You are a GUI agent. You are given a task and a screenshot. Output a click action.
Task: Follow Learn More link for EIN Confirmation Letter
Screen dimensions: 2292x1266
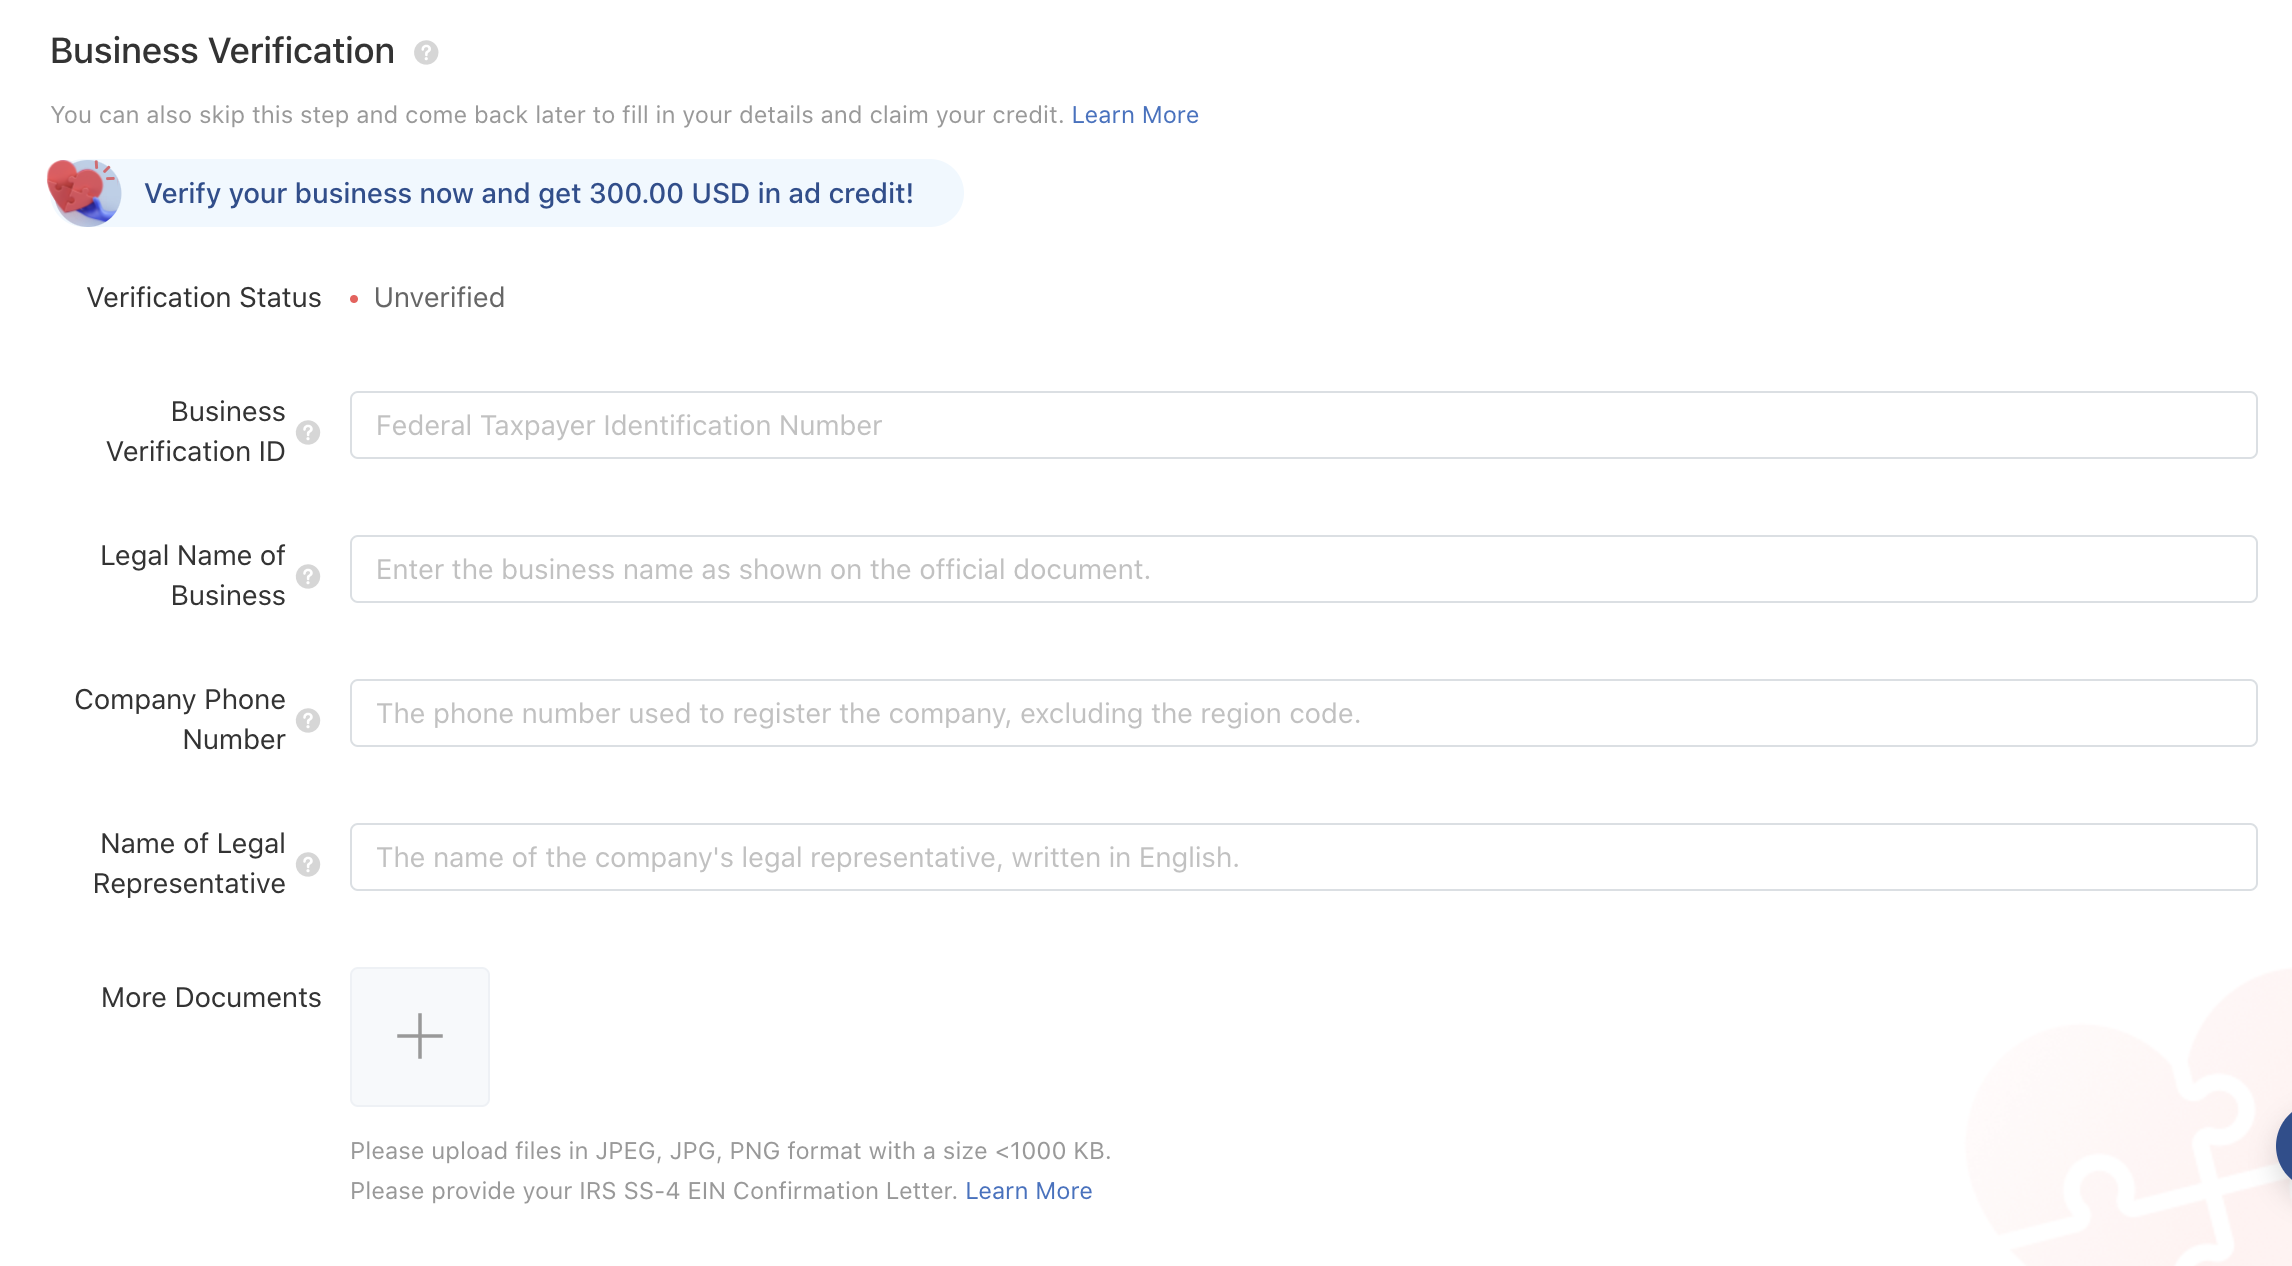click(1028, 1191)
